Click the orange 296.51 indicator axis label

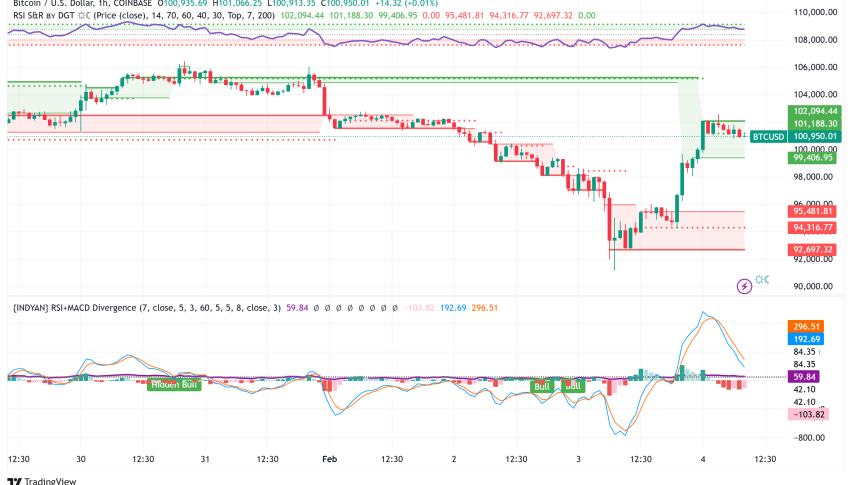coord(806,326)
